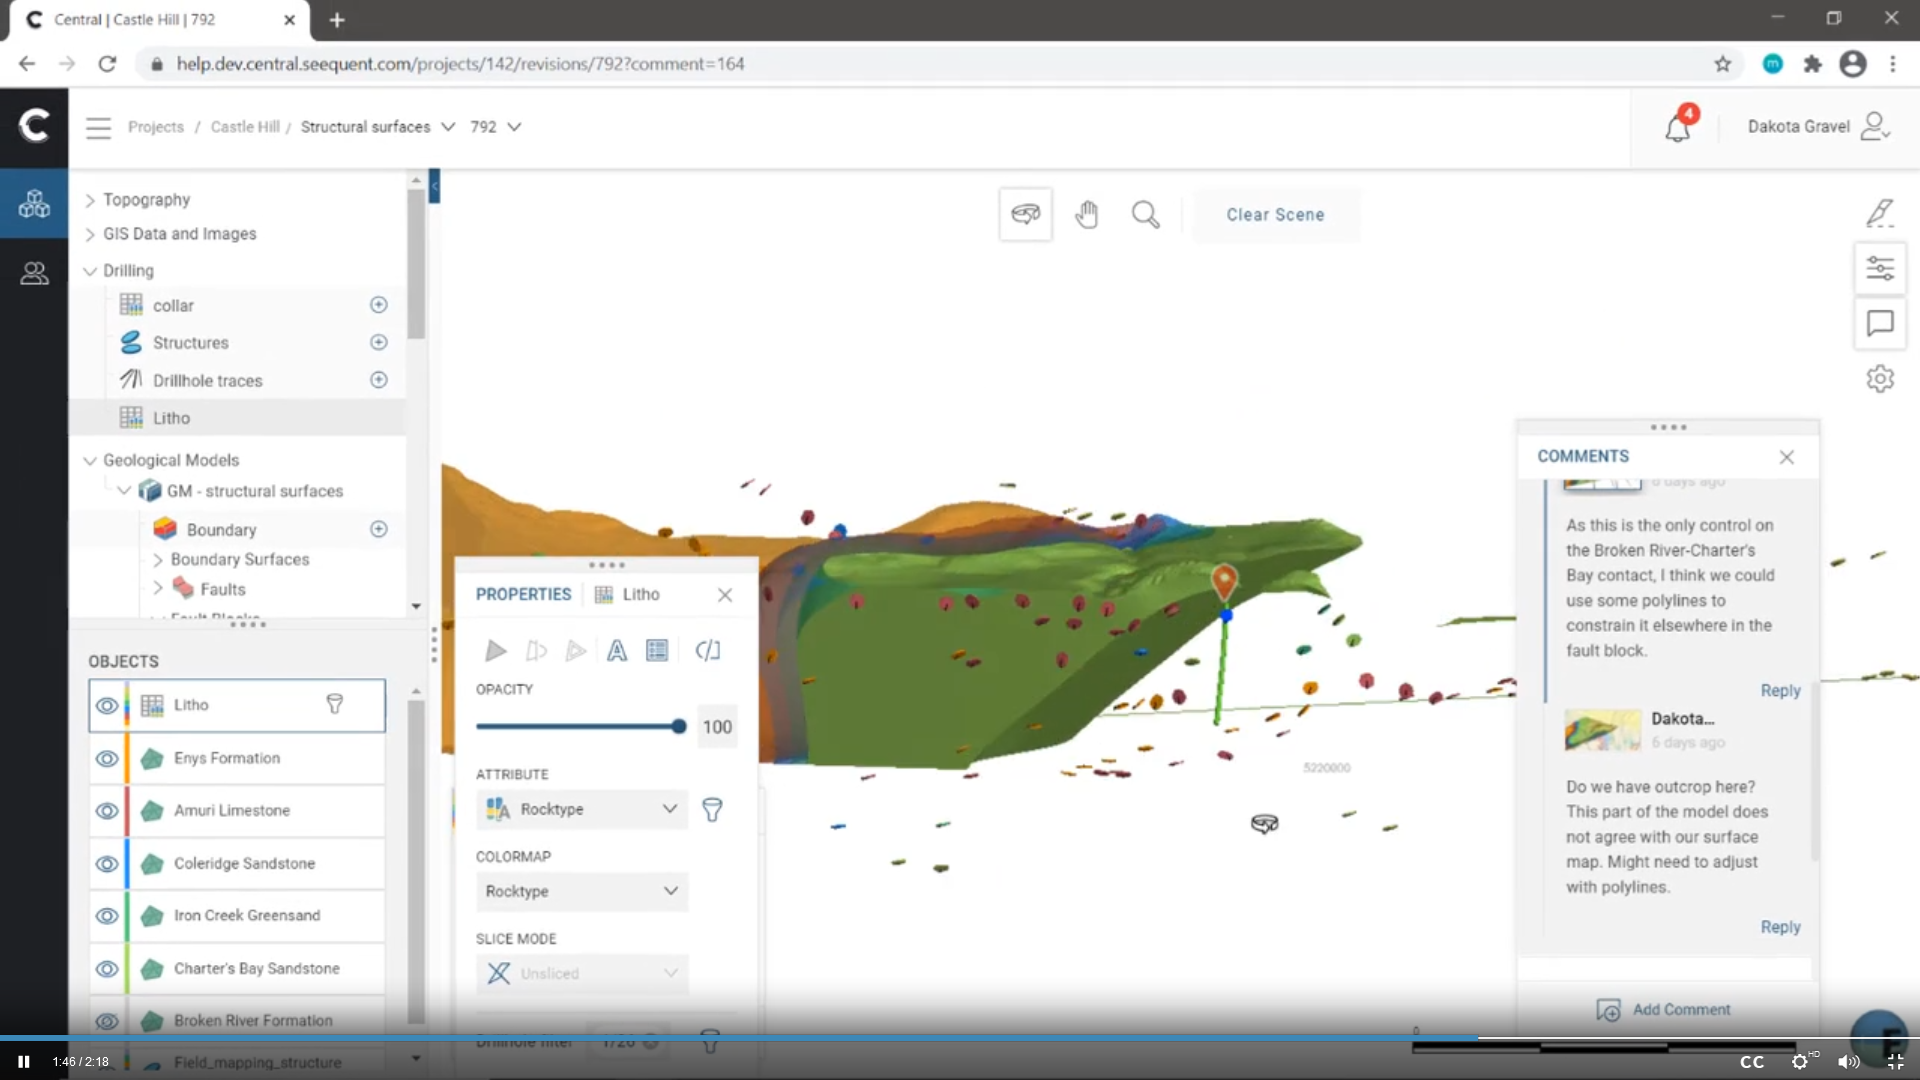
Task: Go to Projects breadcrumb
Action: pos(156,127)
